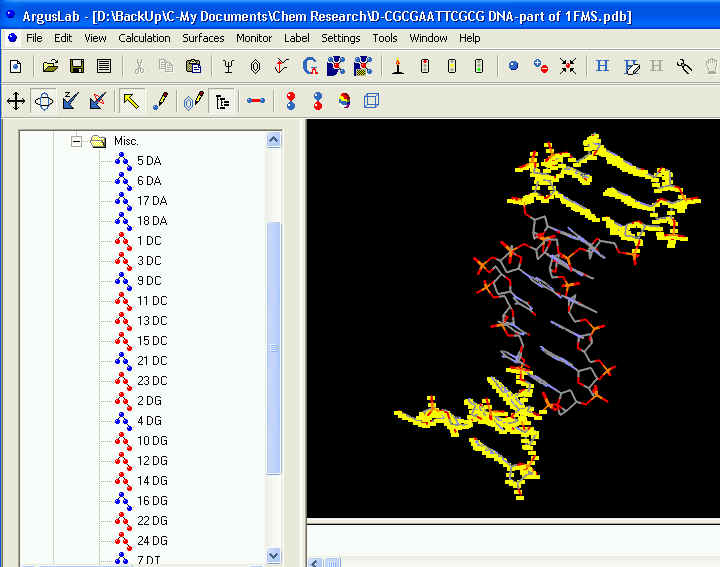This screenshot has width=720, height=567.
Task: Toggle the rotate molecule mode button
Action: [x=43, y=101]
